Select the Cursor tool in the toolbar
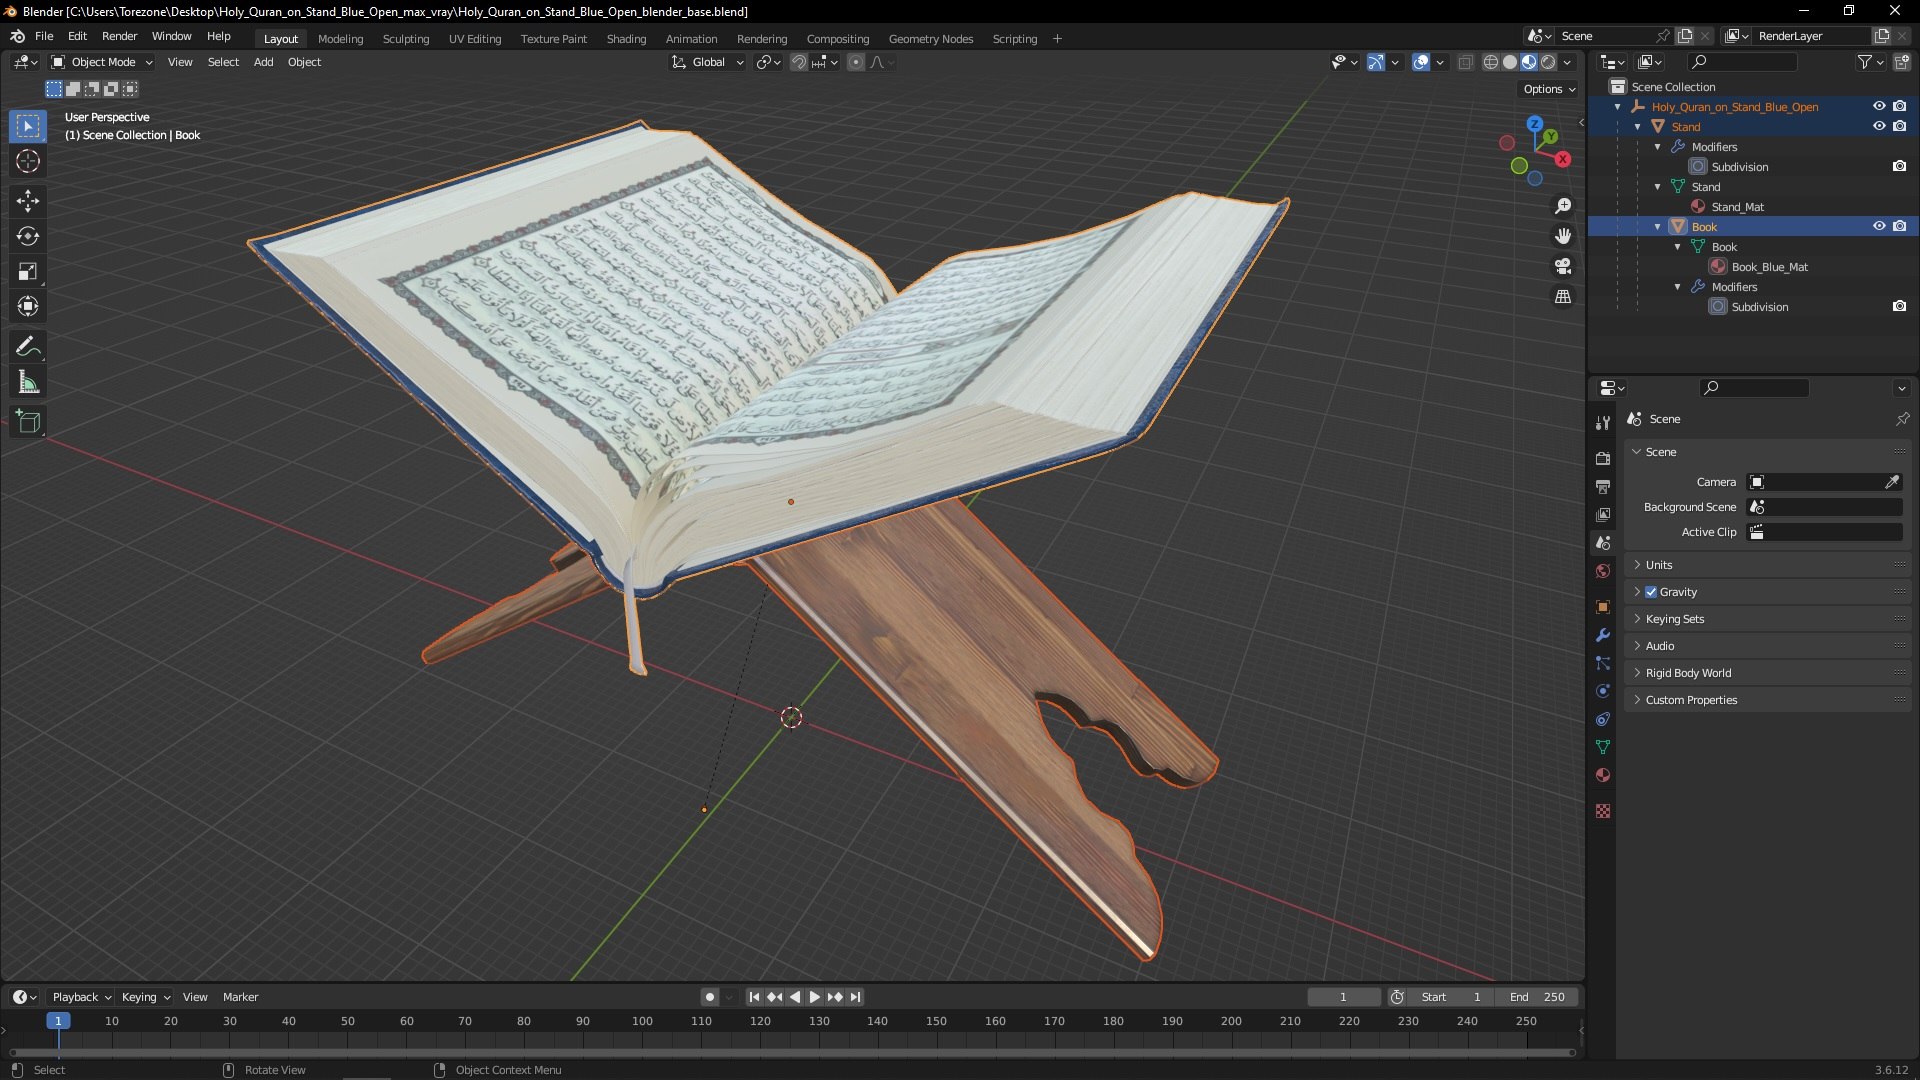1920x1080 pixels. click(28, 161)
